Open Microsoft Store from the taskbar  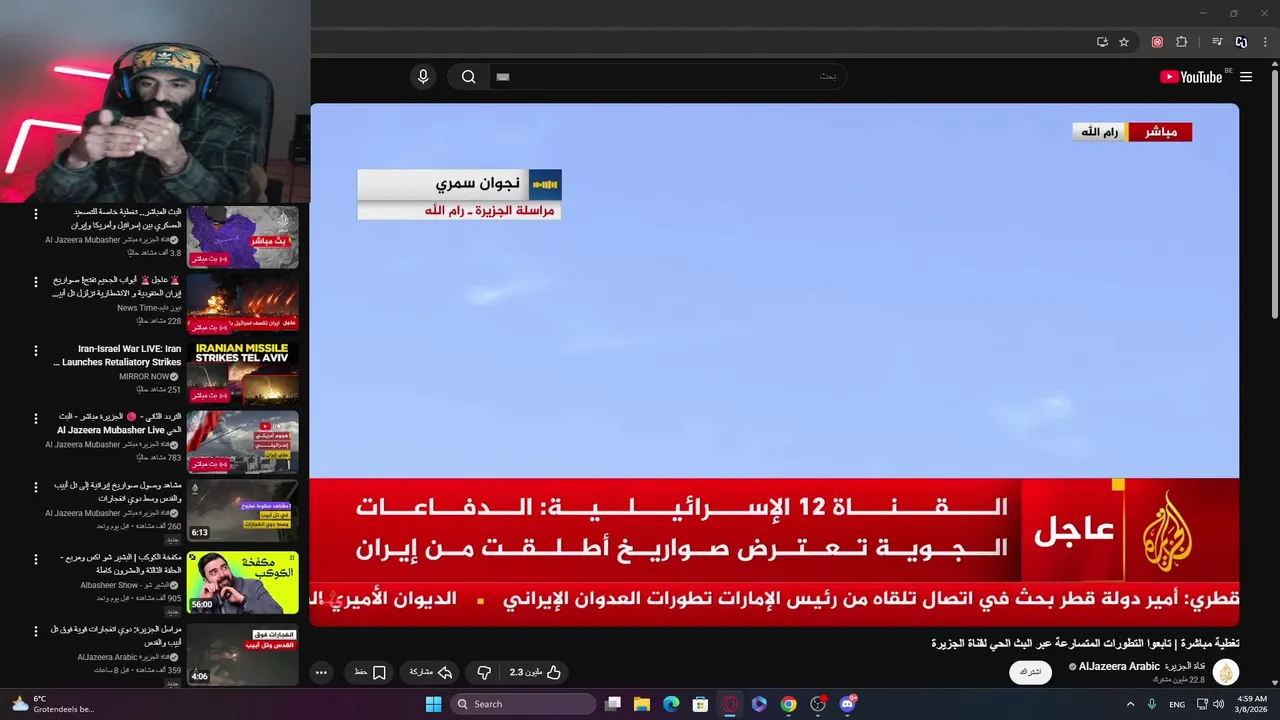coord(700,704)
